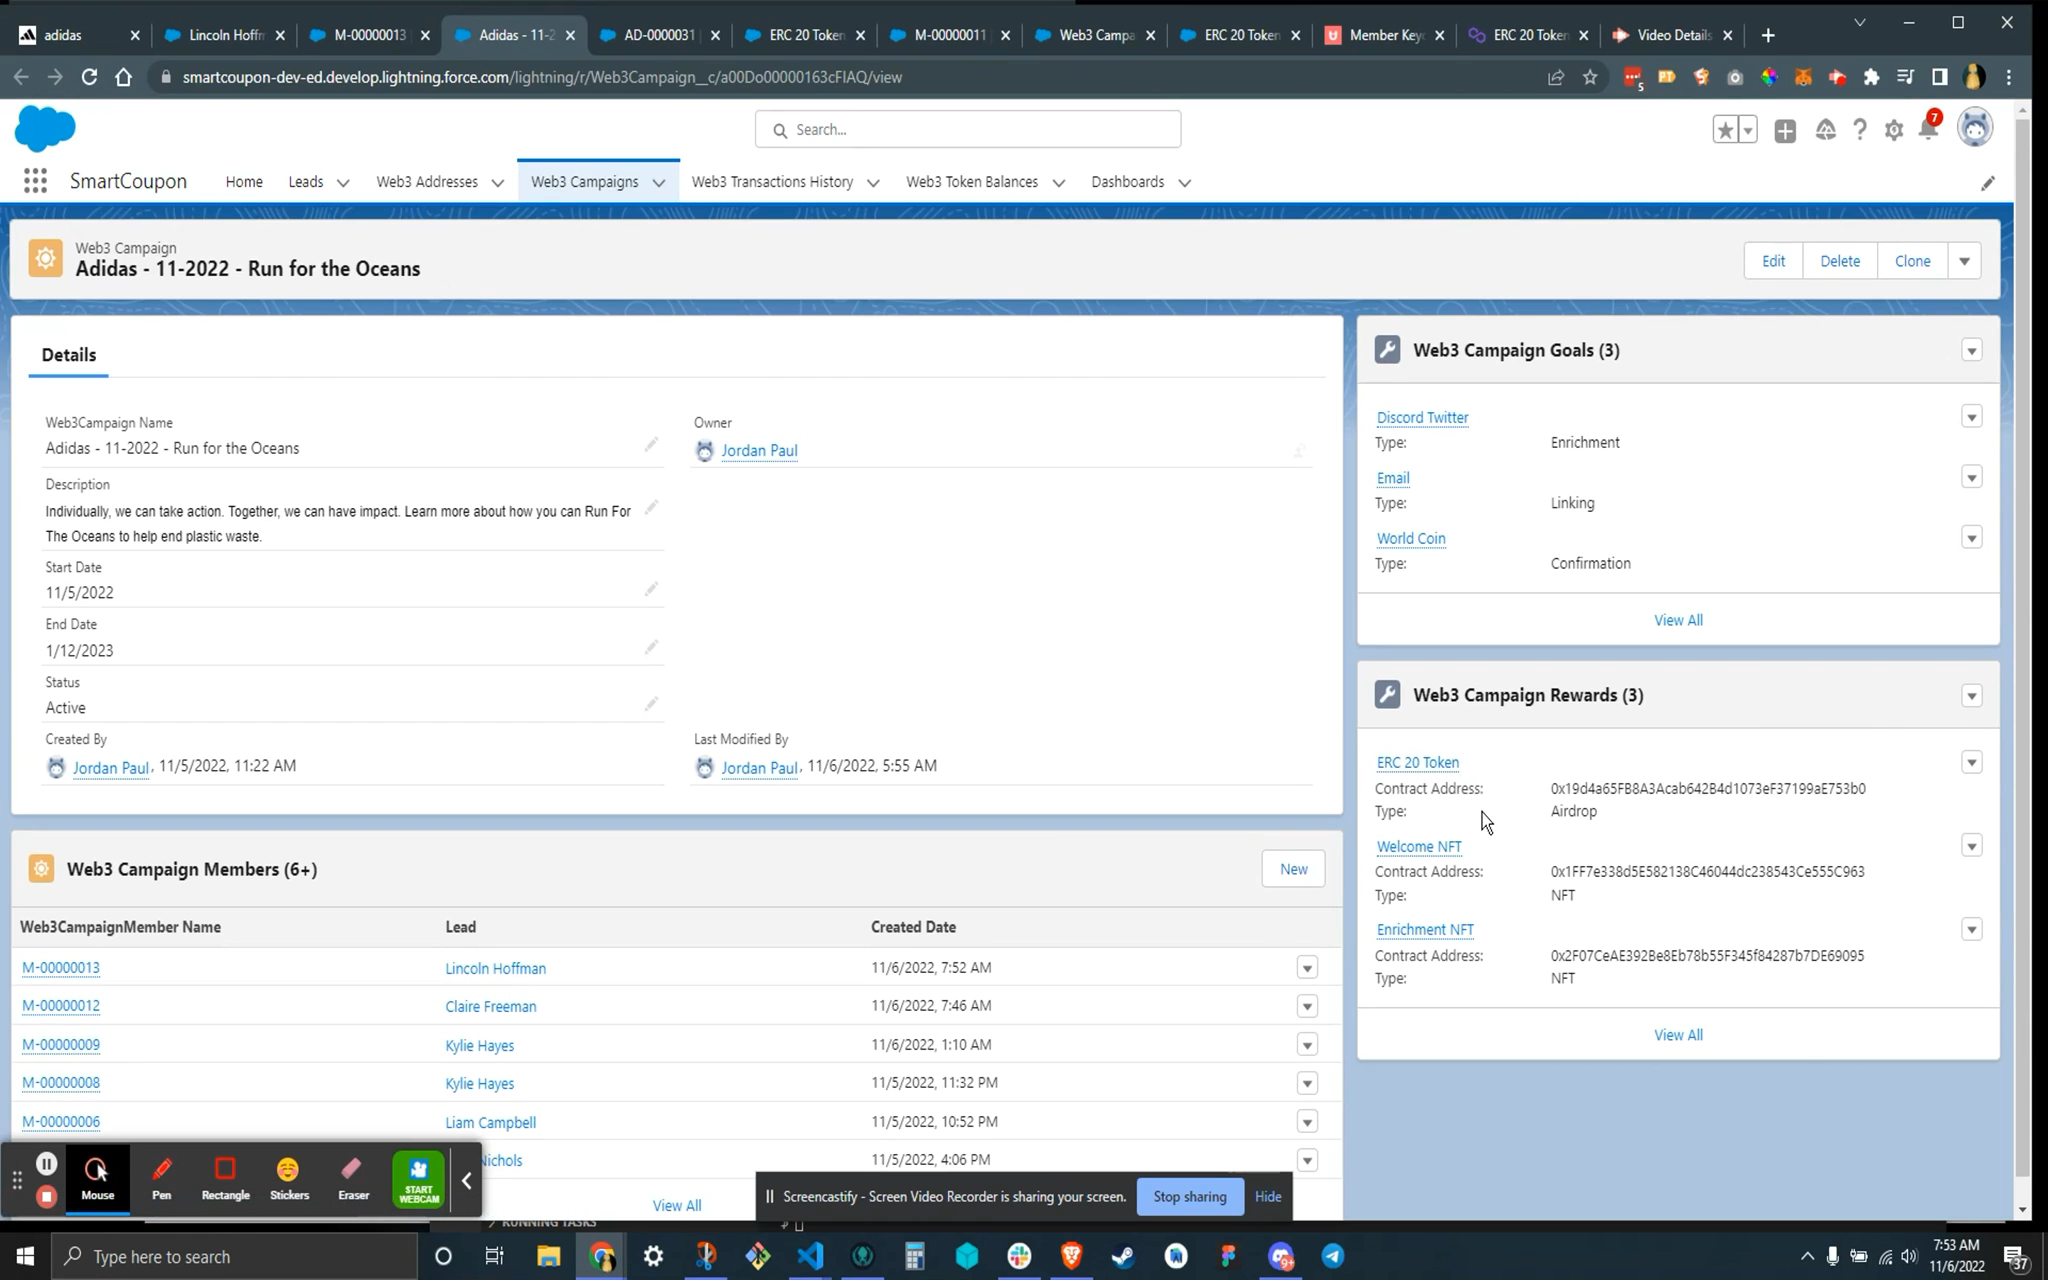Screen dimensions: 2048x1280
Task: Click the browser address bar
Action: tap(850, 77)
